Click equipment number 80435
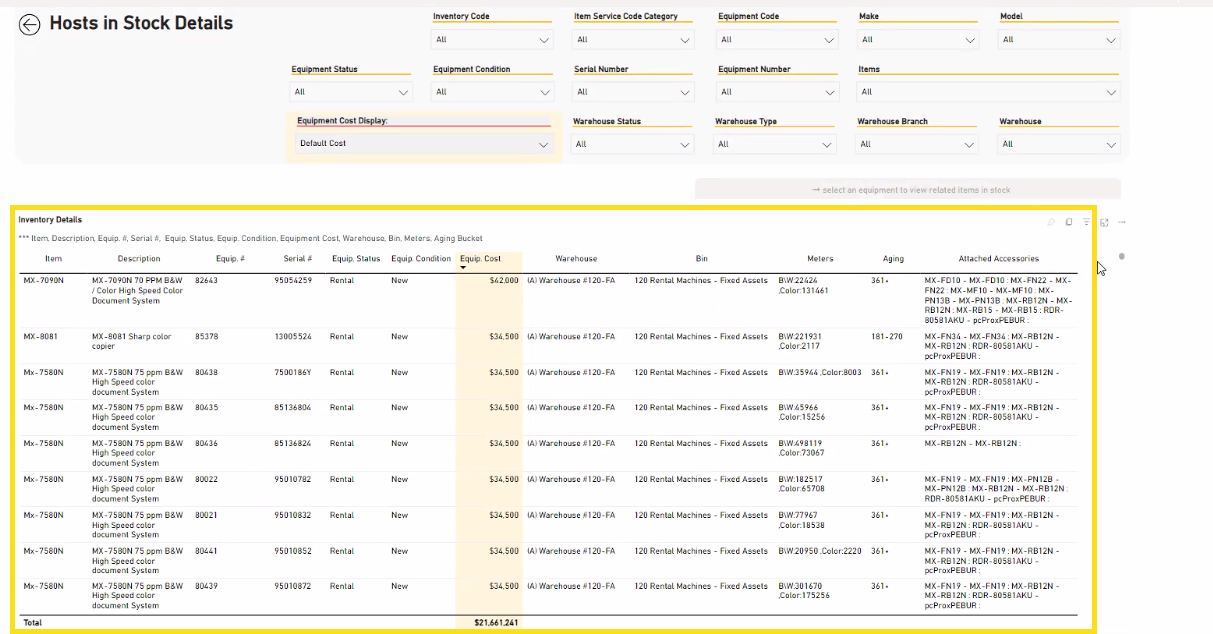Image resolution: width=1213 pixels, height=634 pixels. point(206,408)
